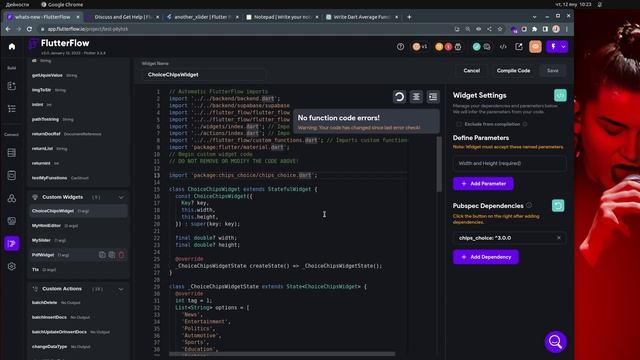Image resolution: width=640 pixels, height=360 pixels.
Task: Select changeDataType custom action
Action: coord(78,347)
